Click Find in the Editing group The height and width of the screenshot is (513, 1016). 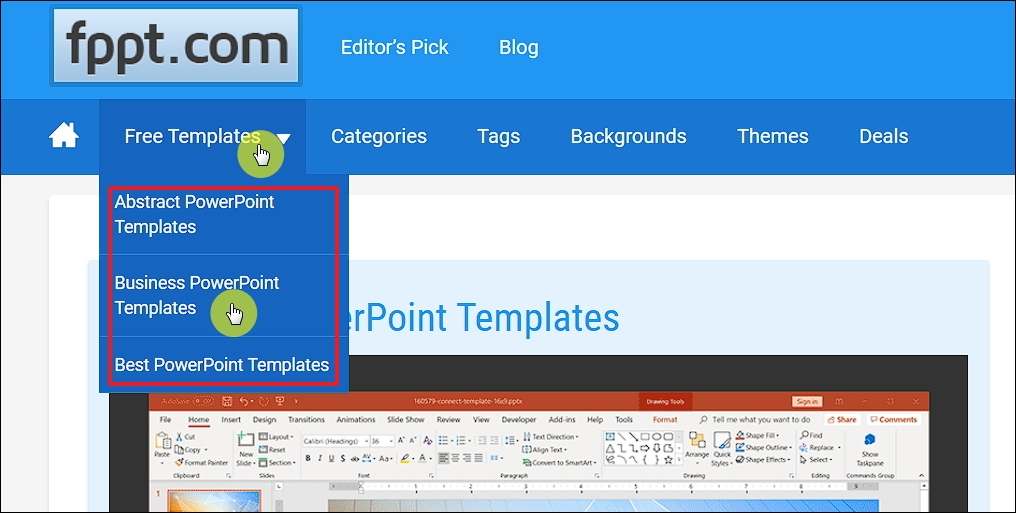811,435
